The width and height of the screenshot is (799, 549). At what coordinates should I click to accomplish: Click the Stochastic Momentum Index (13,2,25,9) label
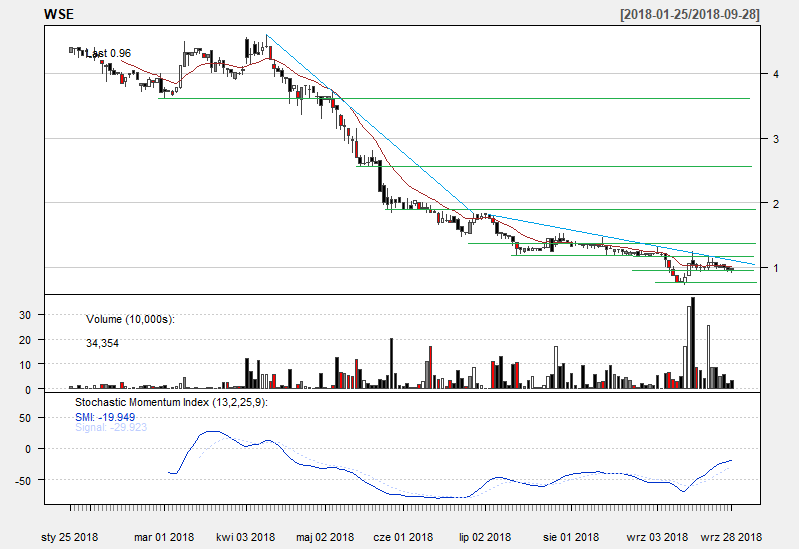(171, 402)
